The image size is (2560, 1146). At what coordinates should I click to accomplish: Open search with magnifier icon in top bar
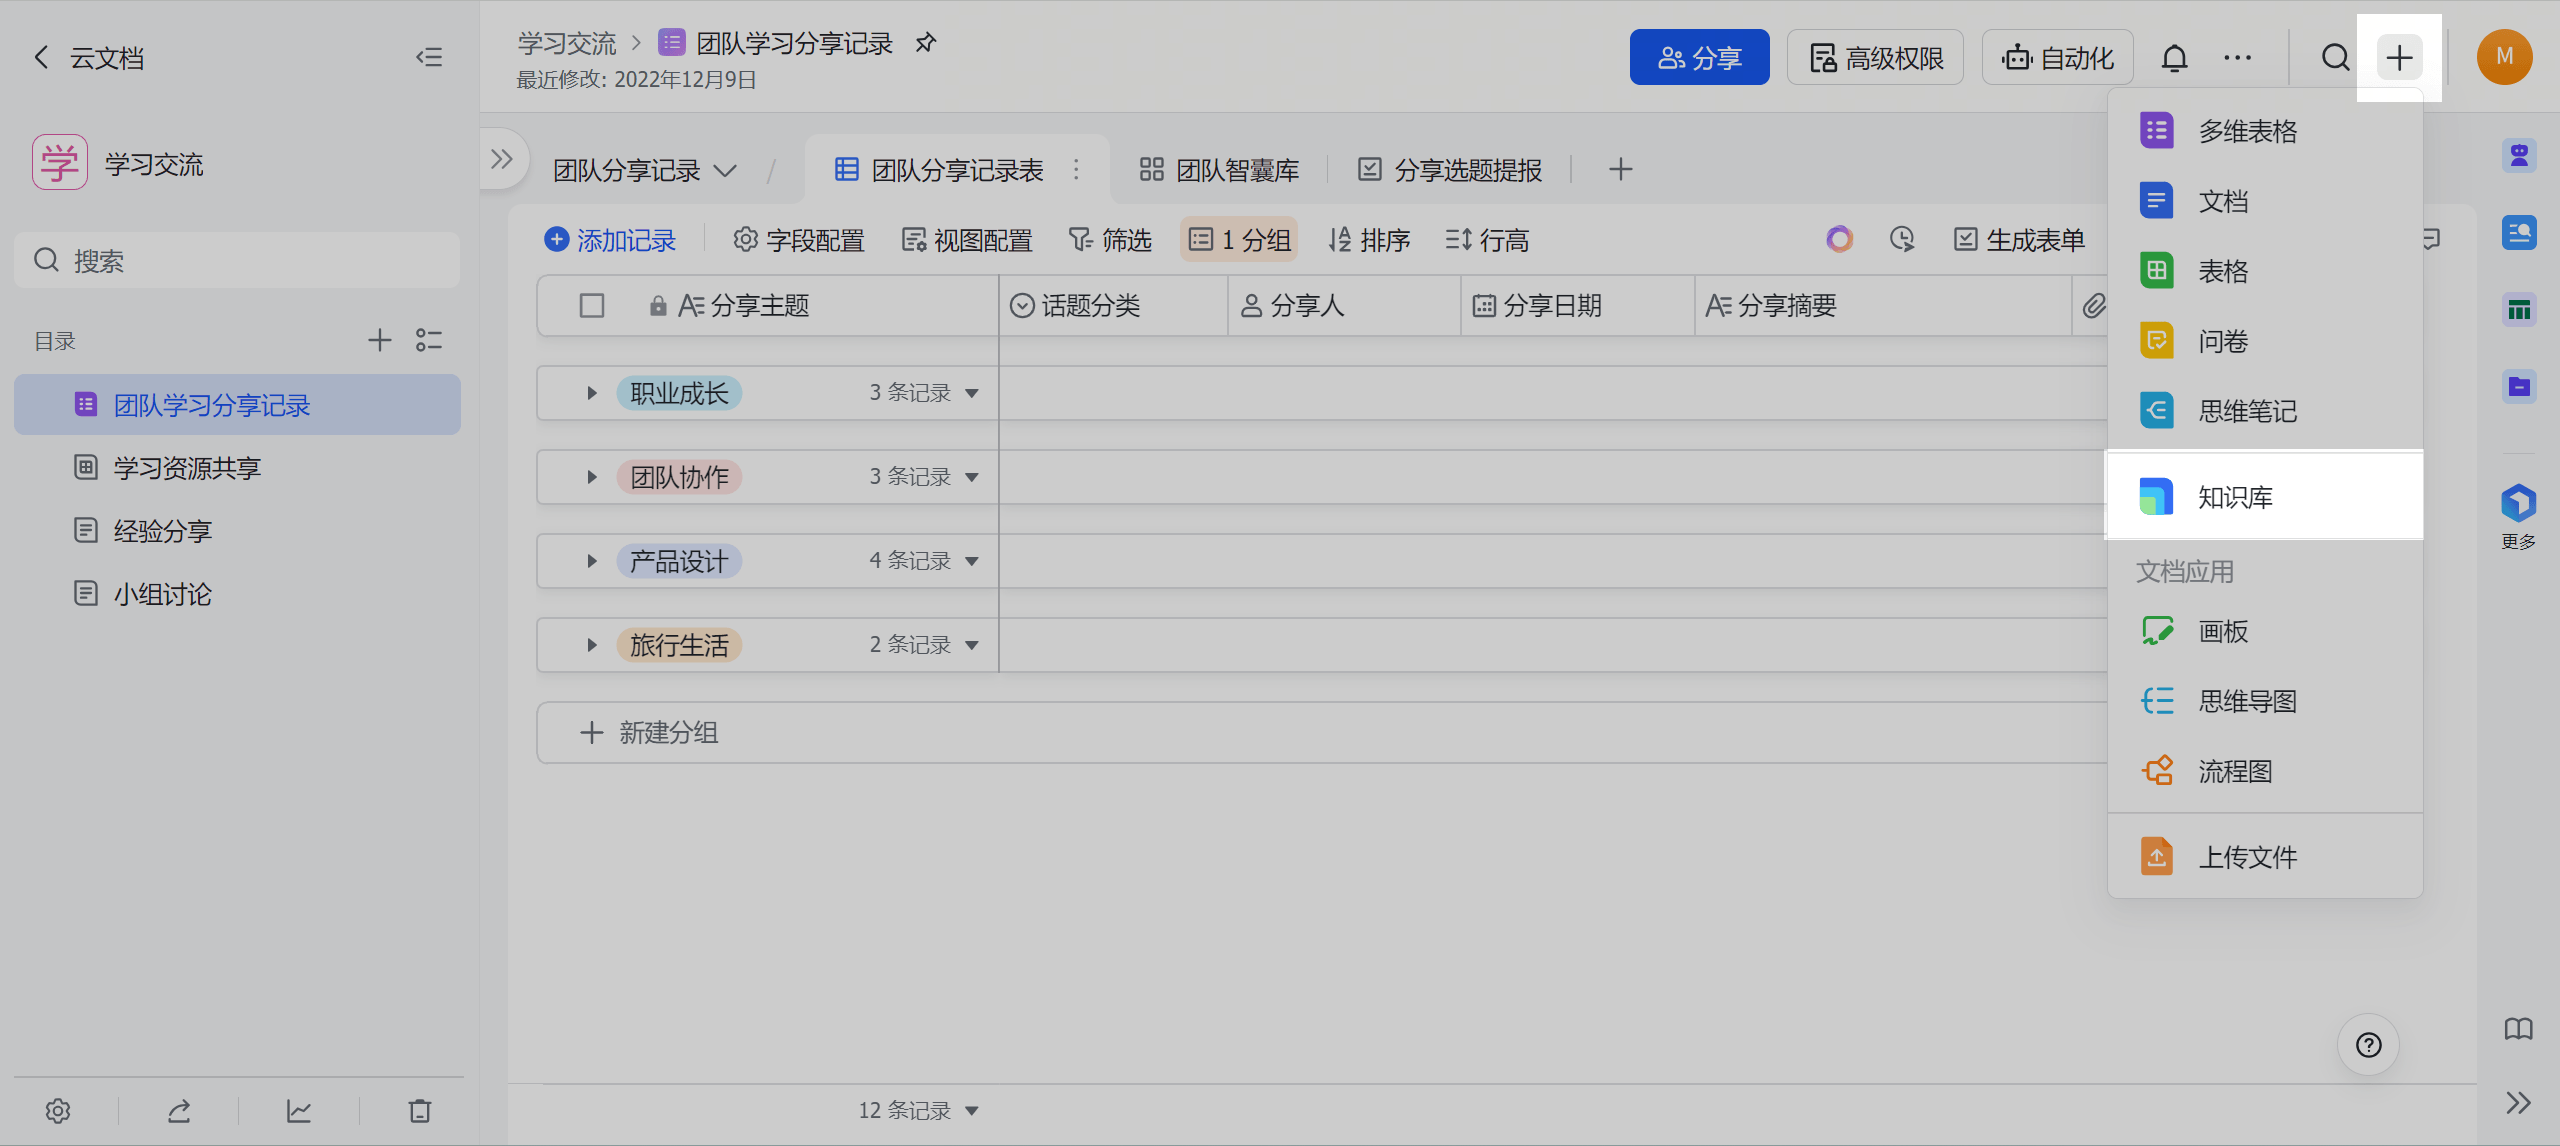[2335, 58]
